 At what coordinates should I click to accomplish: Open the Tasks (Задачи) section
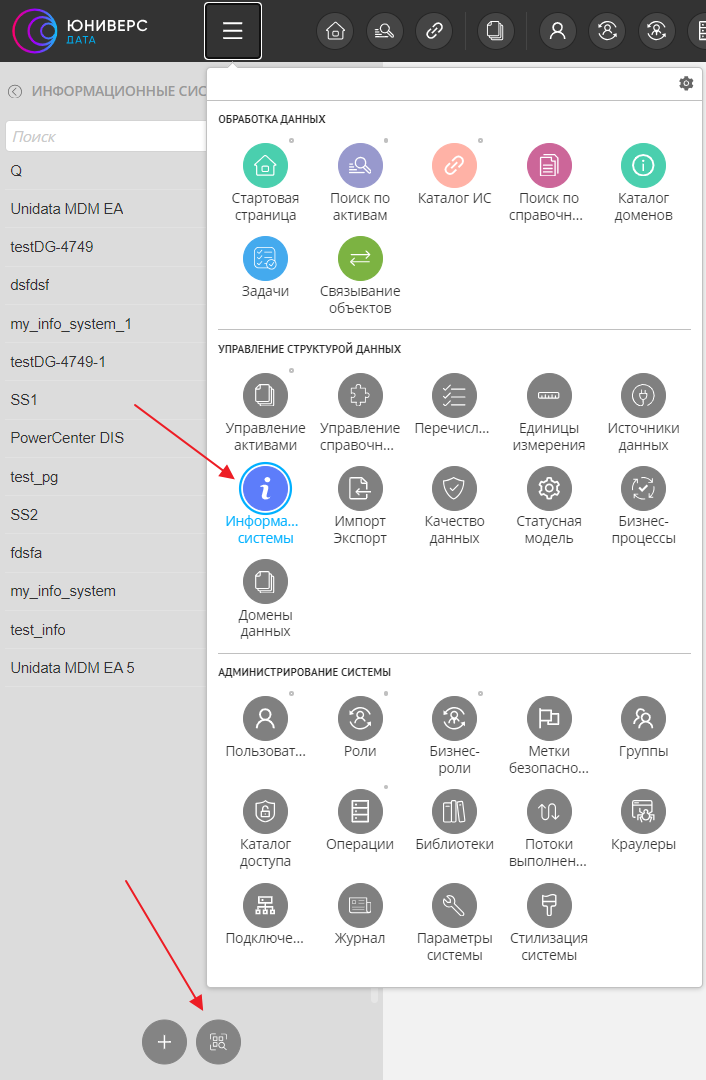point(265,259)
